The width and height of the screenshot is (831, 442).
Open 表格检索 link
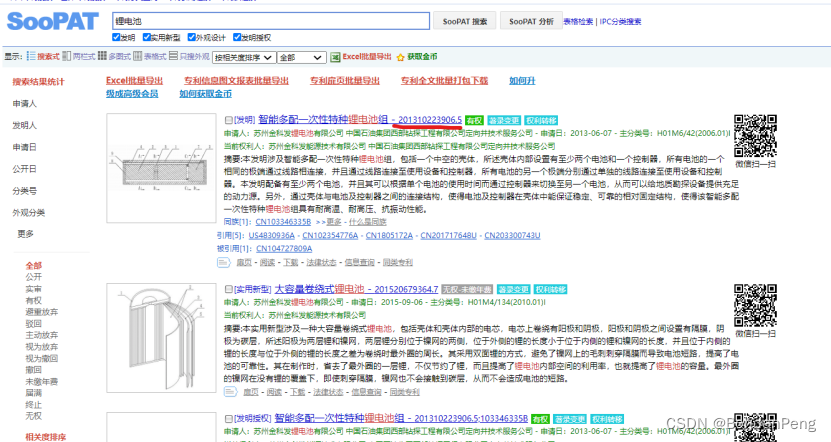[578, 22]
